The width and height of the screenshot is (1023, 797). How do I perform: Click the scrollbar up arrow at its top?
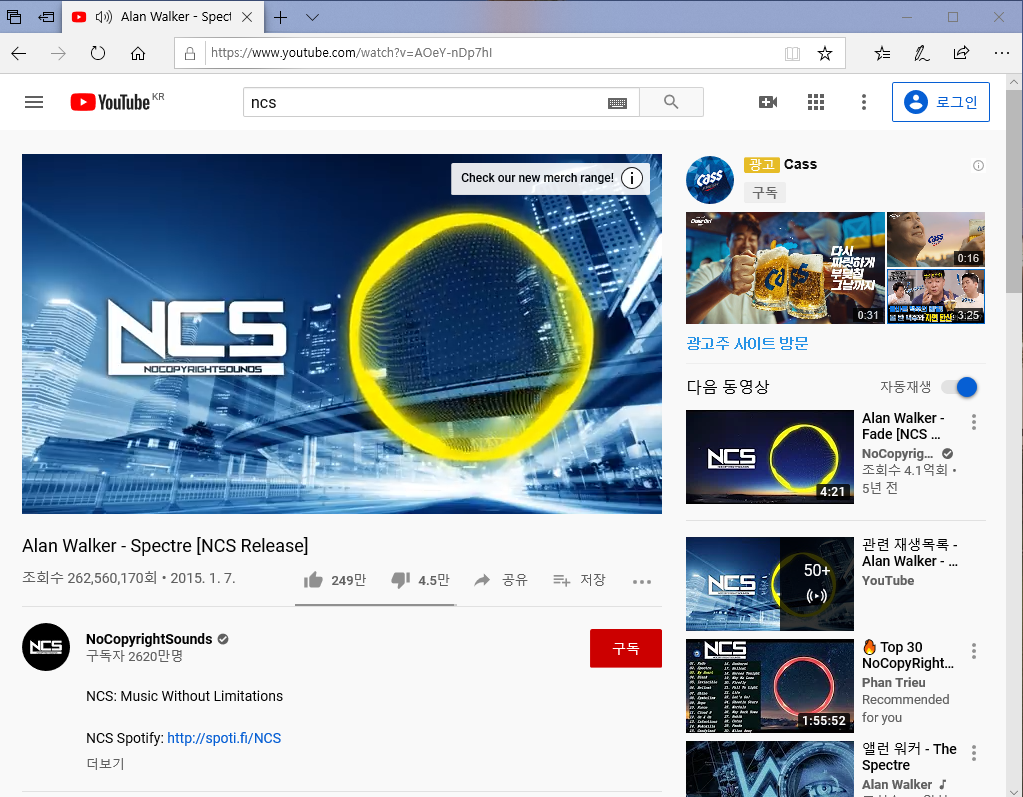coord(1014,82)
